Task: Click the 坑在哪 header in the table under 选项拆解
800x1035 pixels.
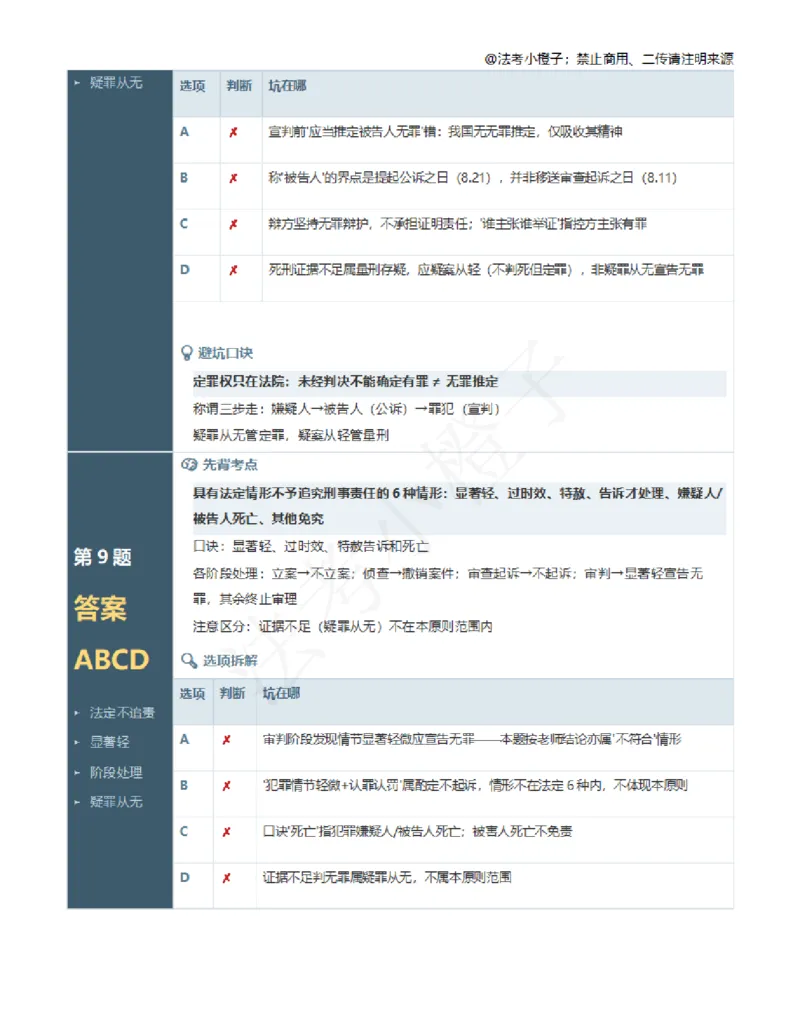Action: coord(281,694)
